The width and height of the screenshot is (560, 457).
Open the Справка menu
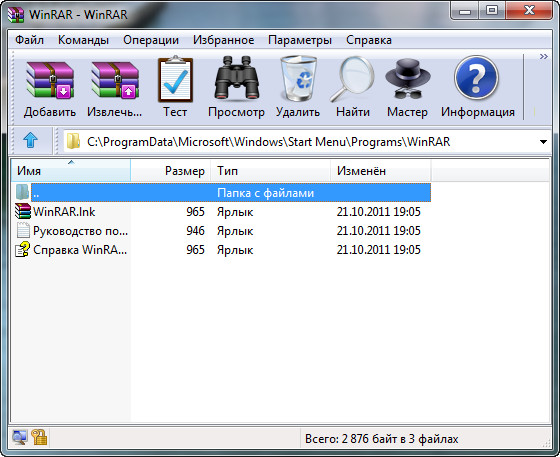click(x=369, y=40)
